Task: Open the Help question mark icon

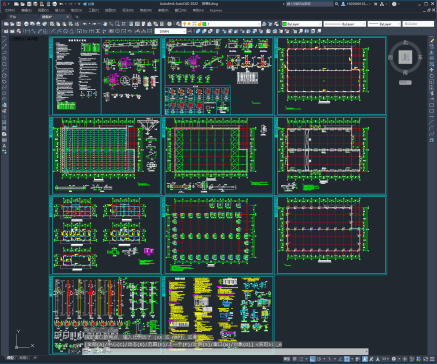Action: tap(394, 4)
